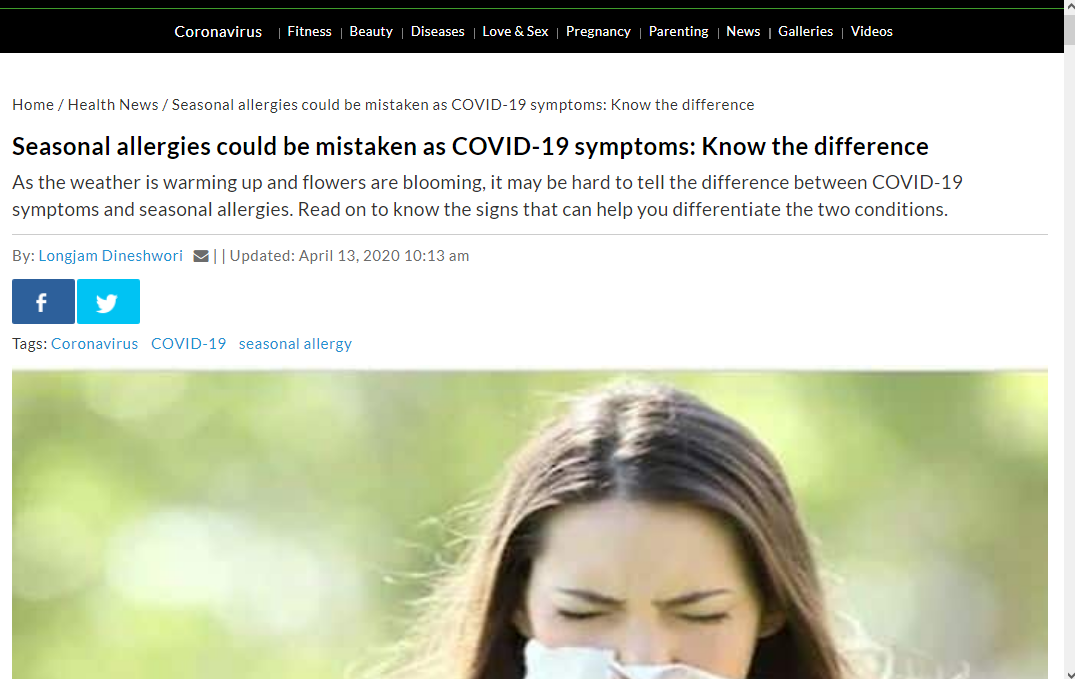This screenshot has width=1075, height=679.
Task: Go to the Beauty section
Action: pyautogui.click(x=371, y=32)
